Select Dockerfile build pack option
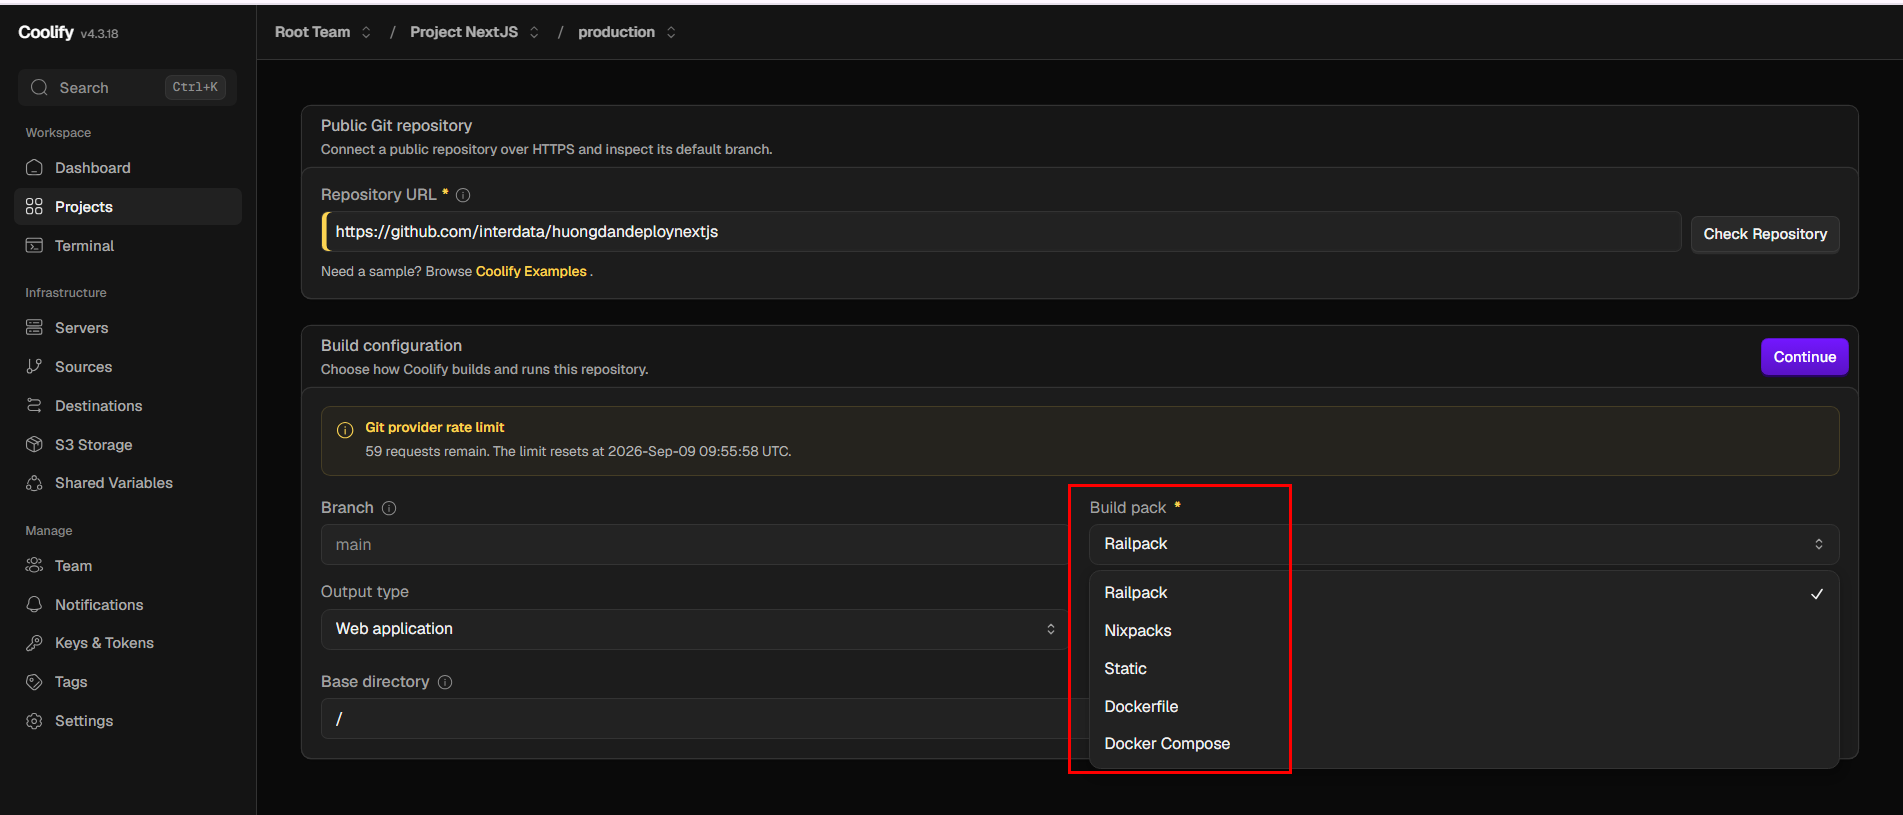Image resolution: width=1903 pixels, height=815 pixels. tap(1464, 707)
